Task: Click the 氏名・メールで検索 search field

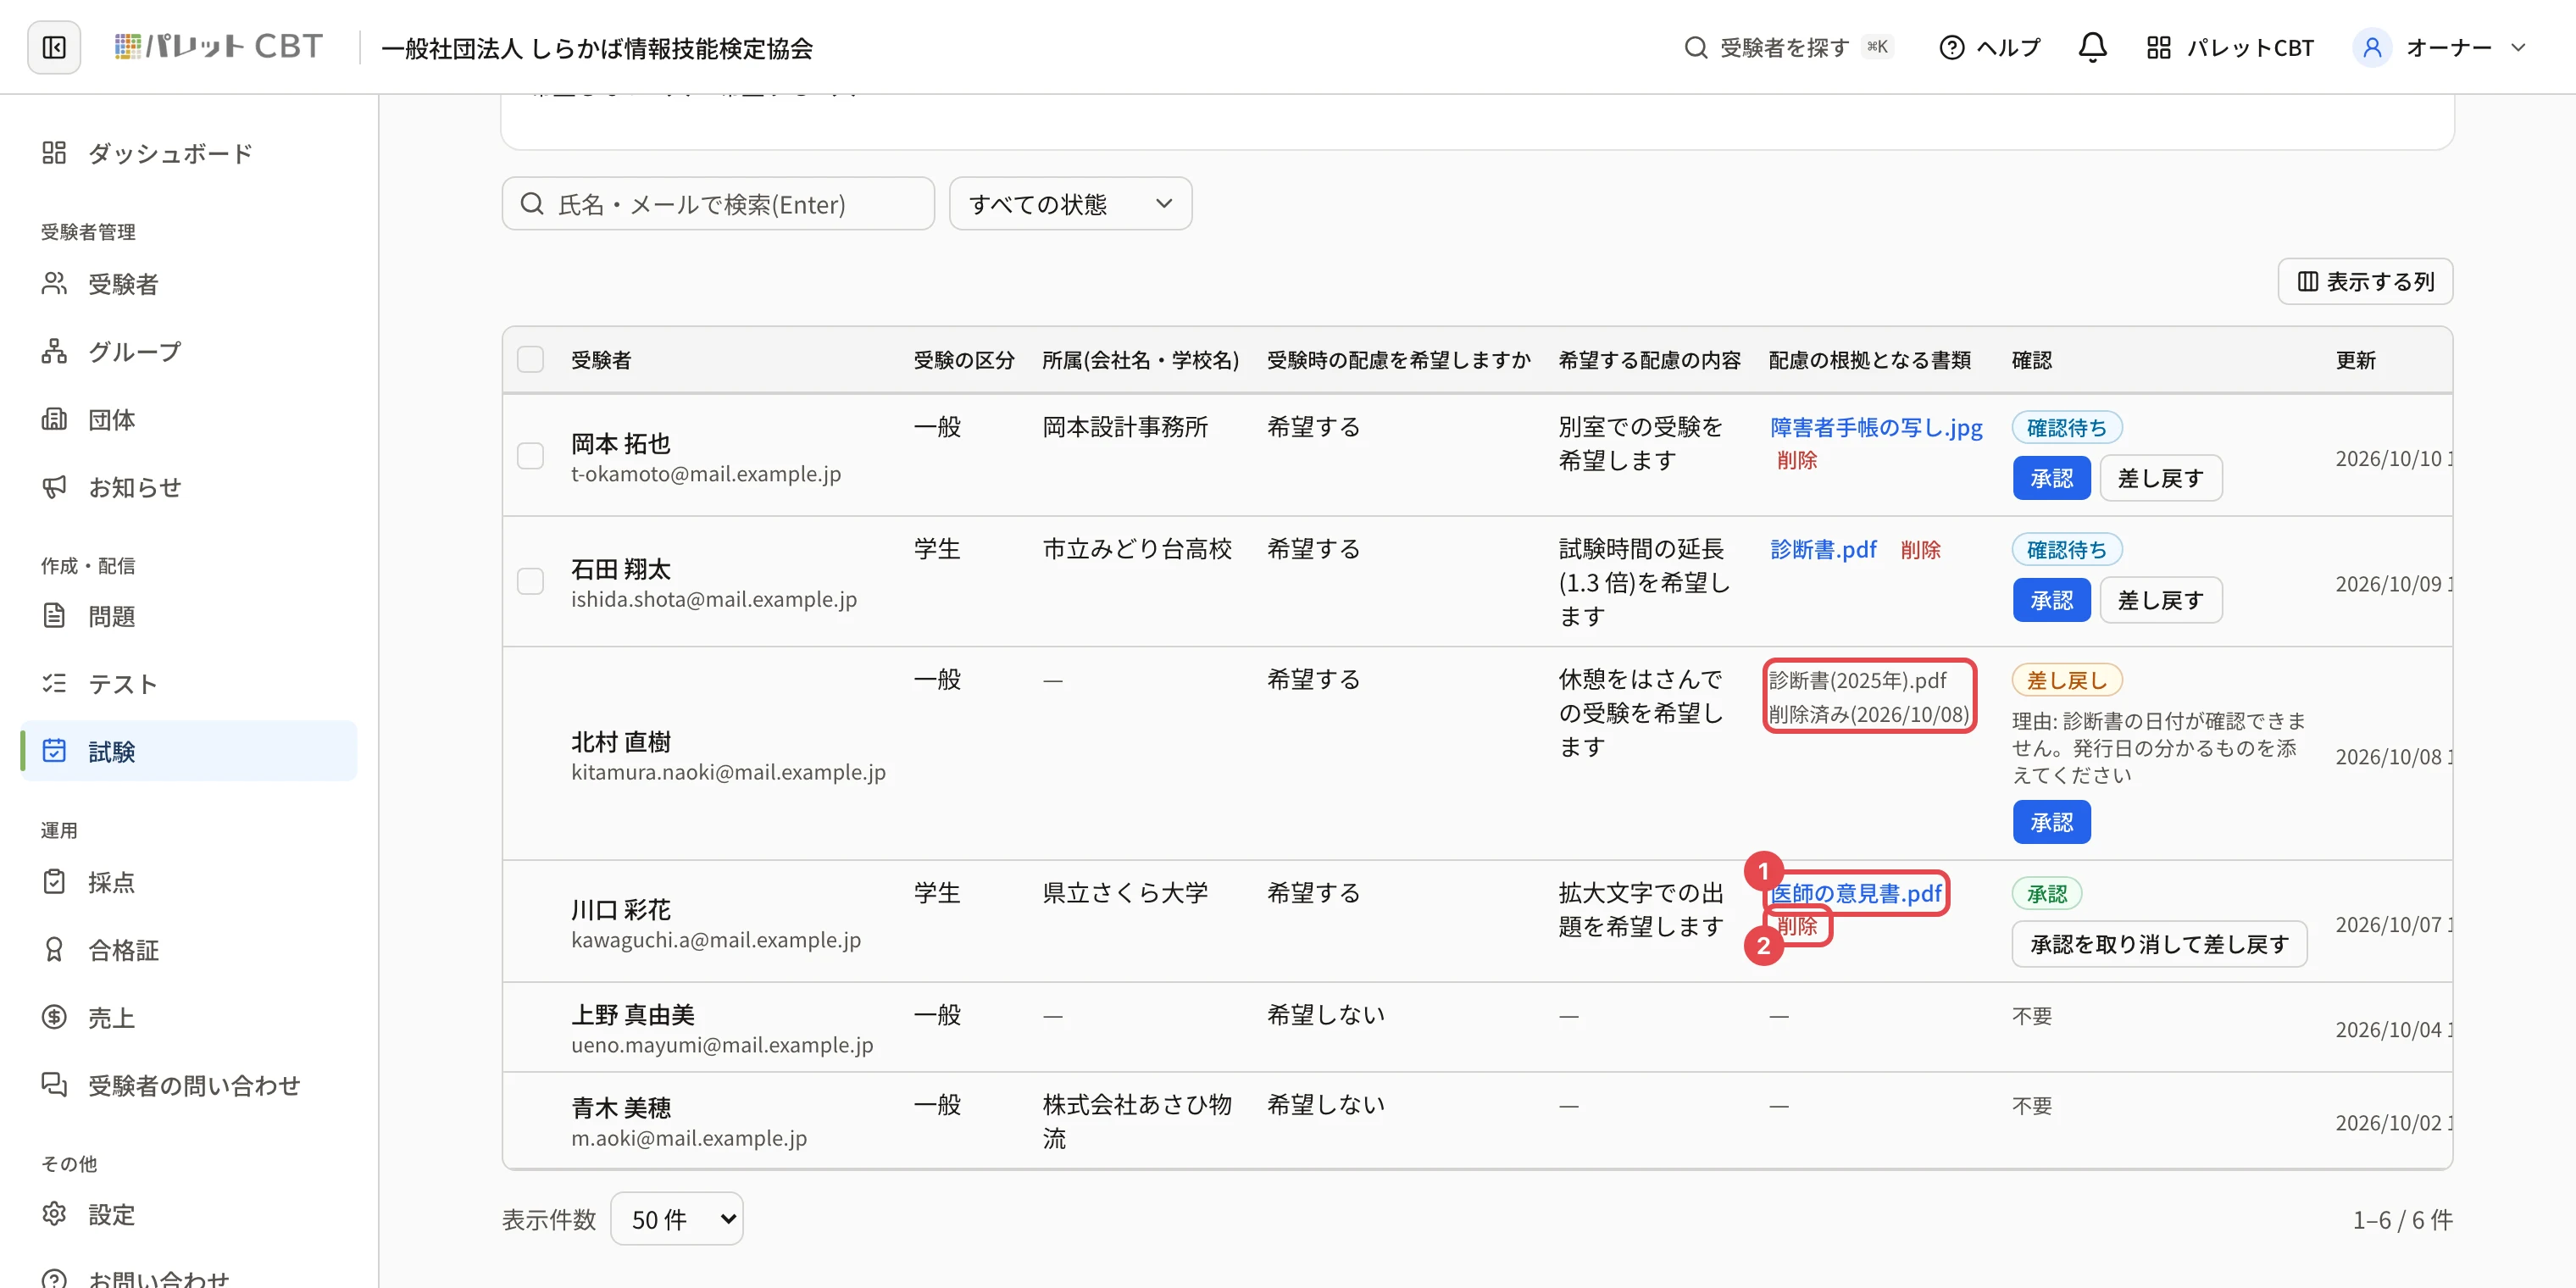Action: click(x=718, y=204)
